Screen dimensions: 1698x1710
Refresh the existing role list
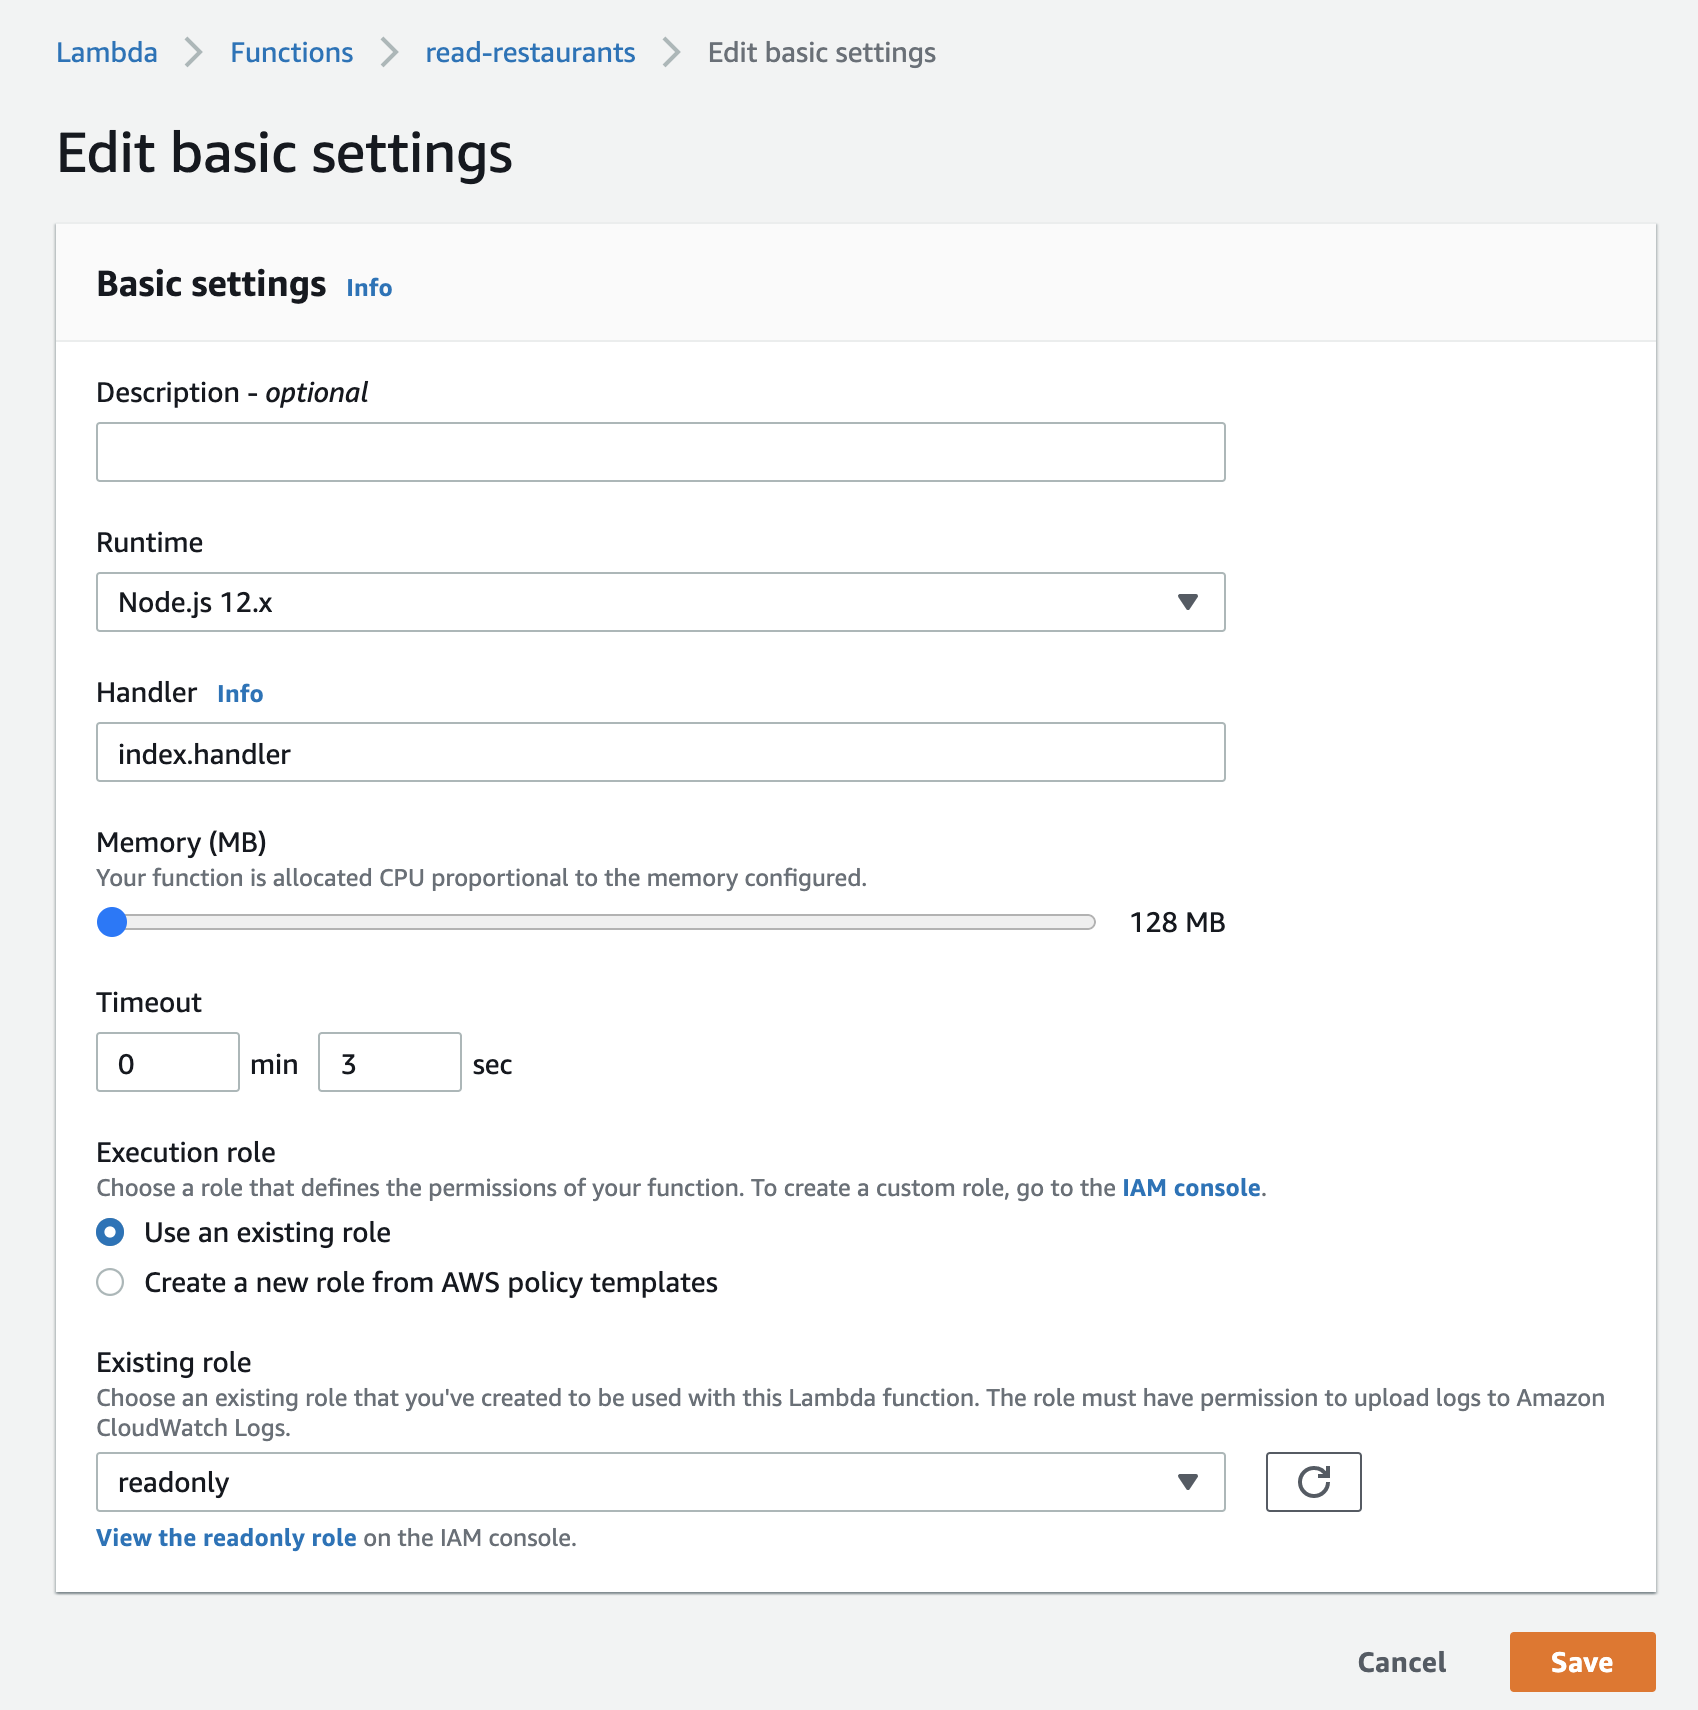[1313, 1482]
